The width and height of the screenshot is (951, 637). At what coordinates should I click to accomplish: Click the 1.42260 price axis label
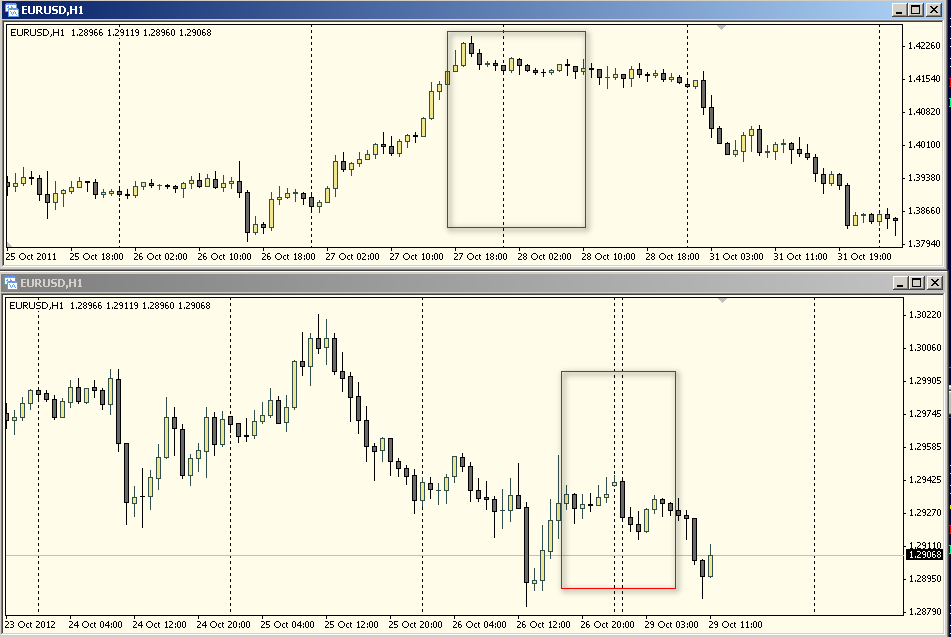[924, 46]
